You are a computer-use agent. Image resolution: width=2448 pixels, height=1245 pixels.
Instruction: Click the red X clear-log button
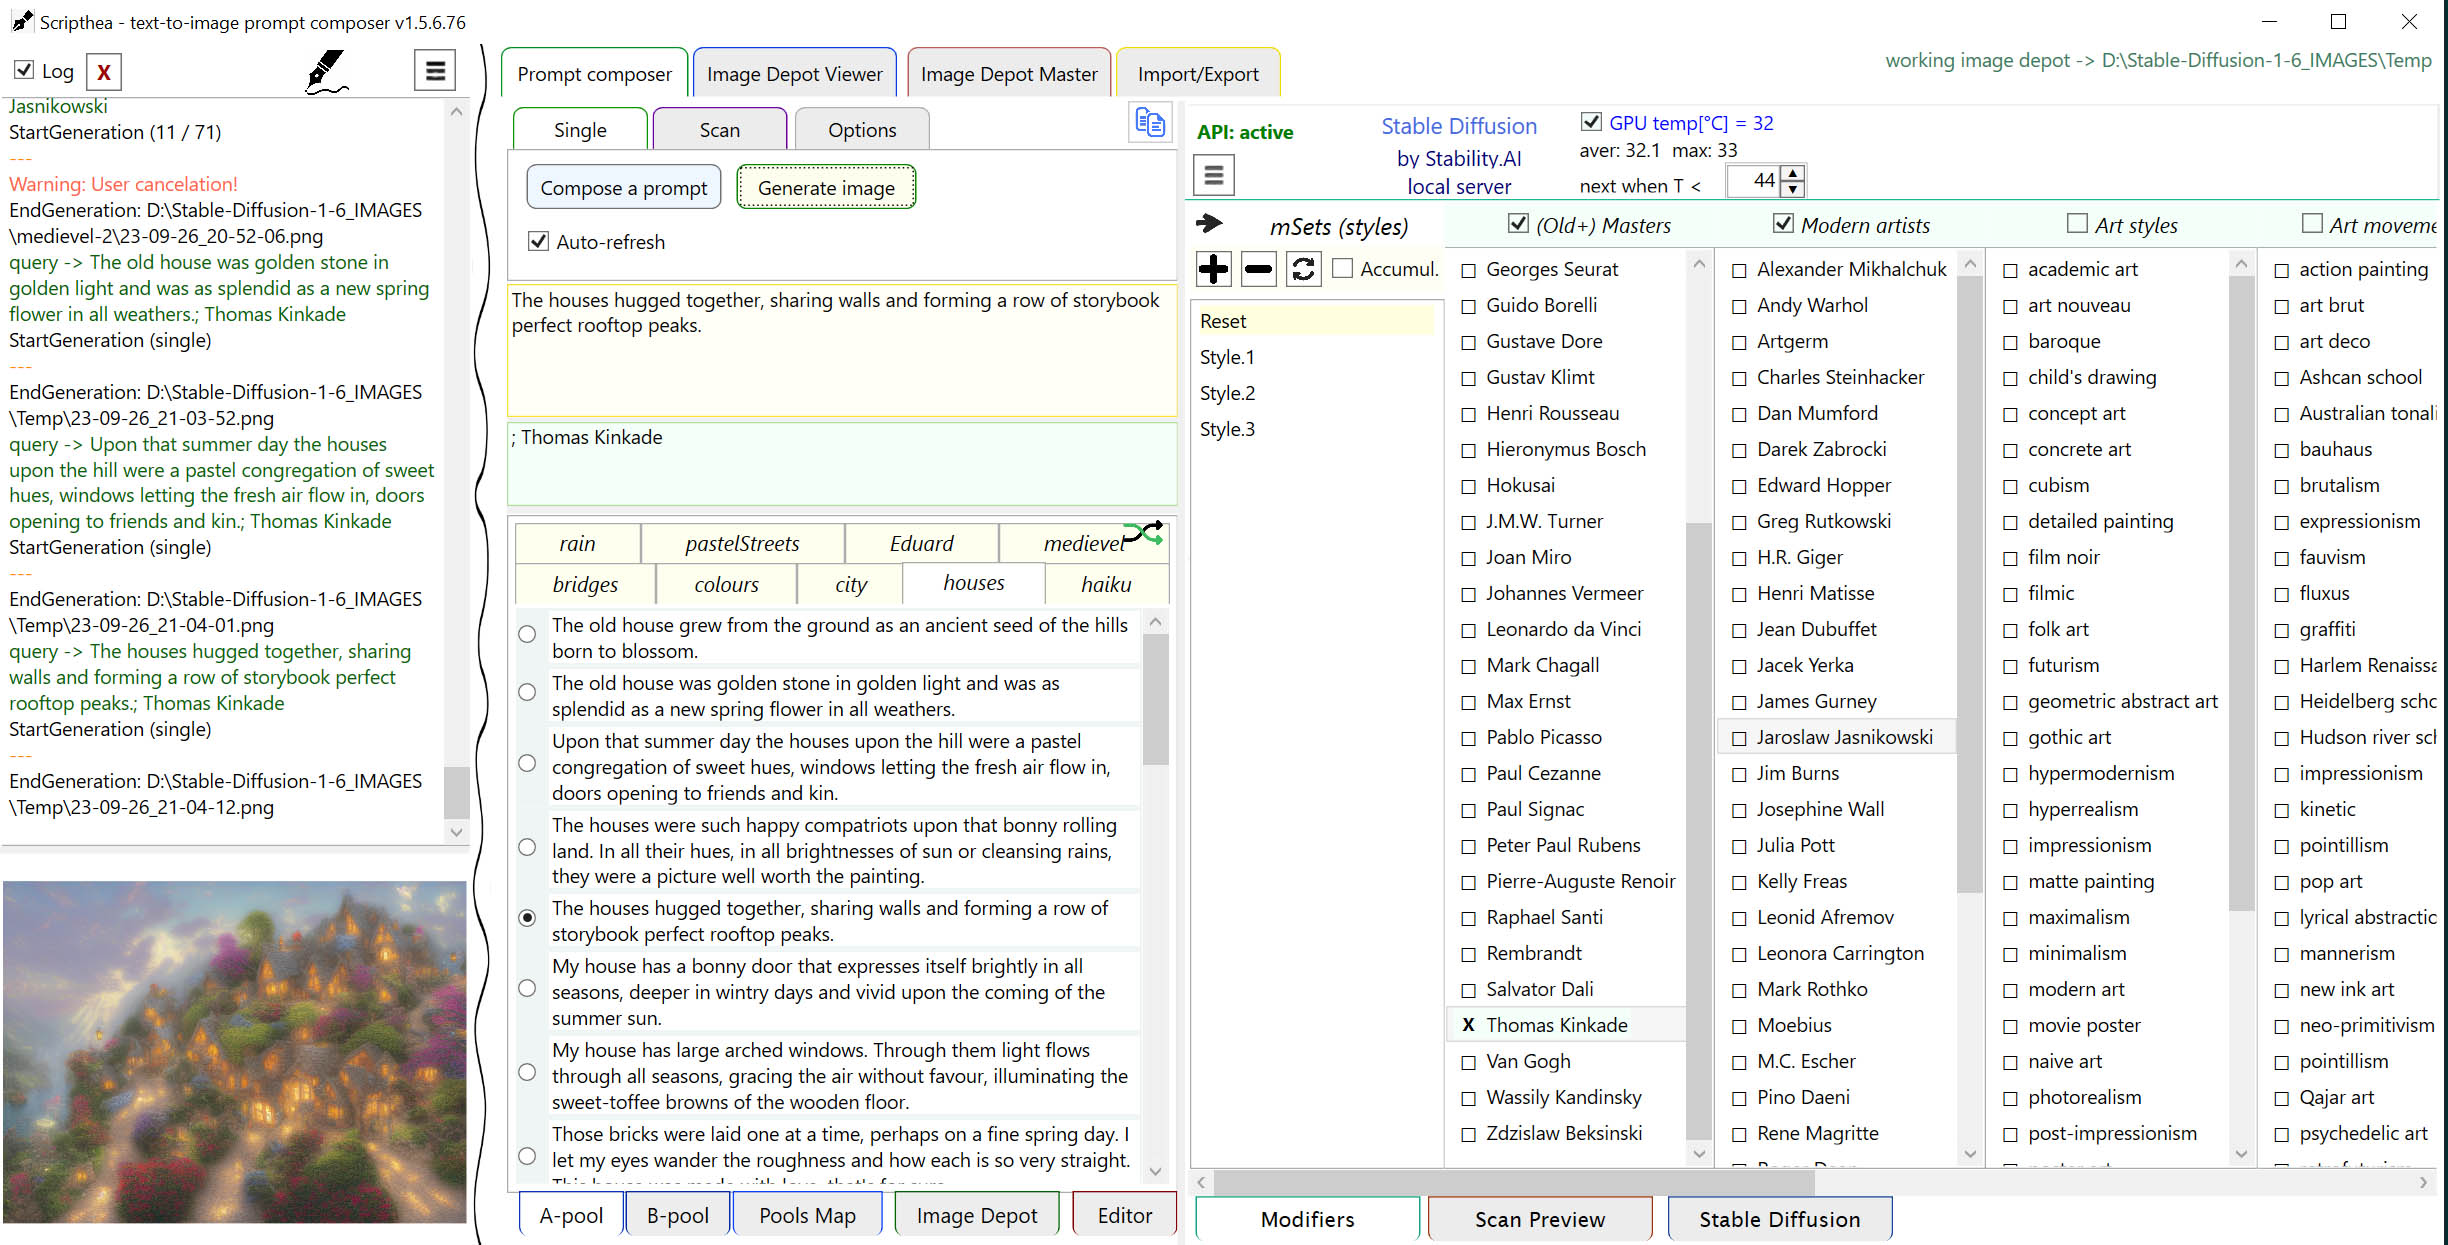coord(104,72)
